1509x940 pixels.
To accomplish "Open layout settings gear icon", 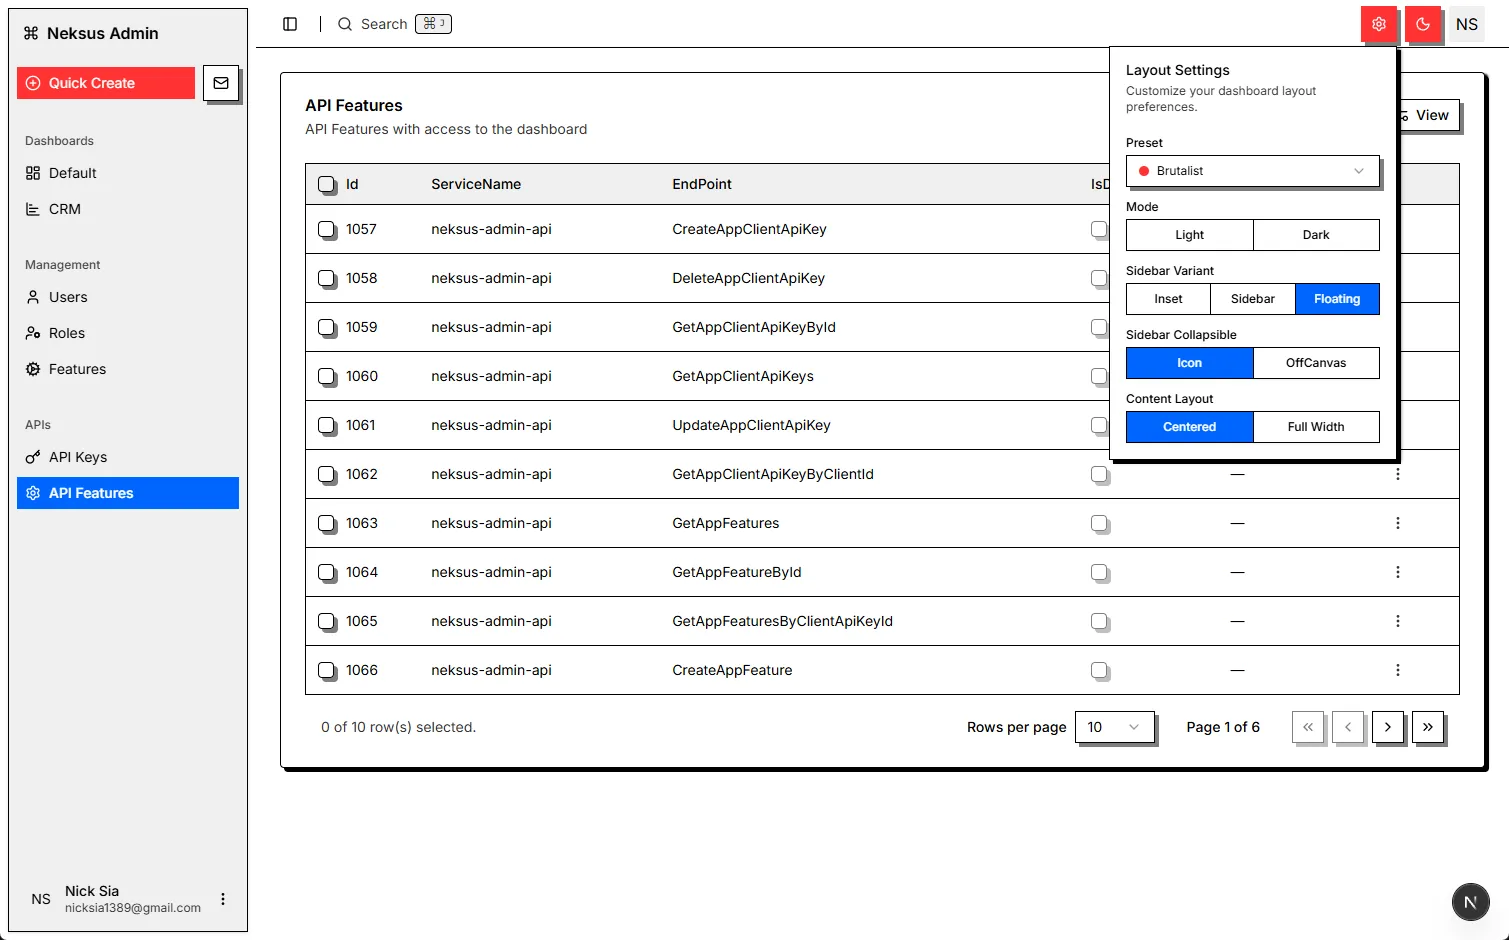I will [x=1379, y=24].
